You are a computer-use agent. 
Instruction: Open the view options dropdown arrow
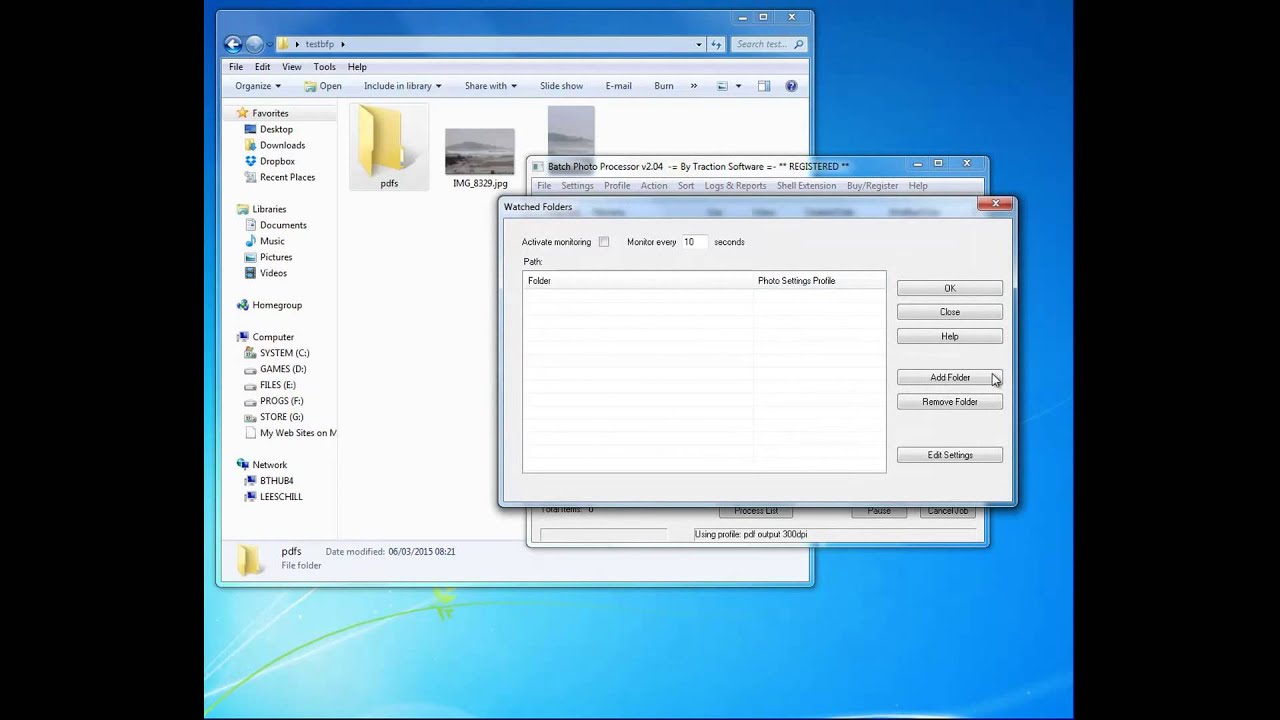[x=739, y=86]
